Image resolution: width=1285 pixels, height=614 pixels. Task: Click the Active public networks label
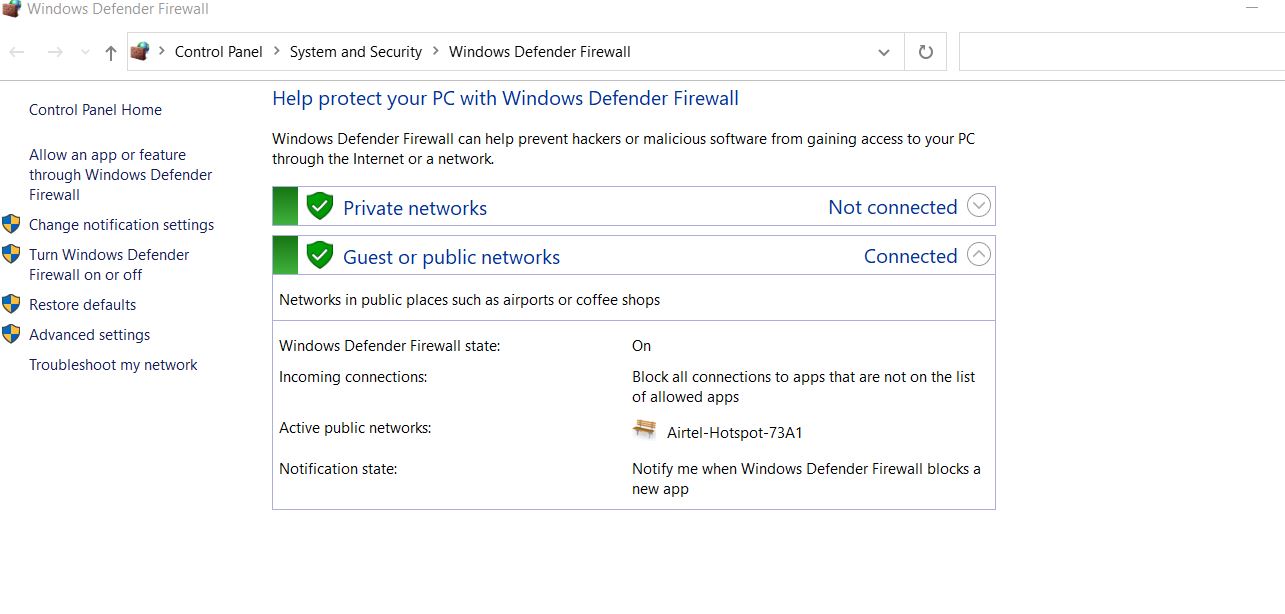(x=355, y=428)
